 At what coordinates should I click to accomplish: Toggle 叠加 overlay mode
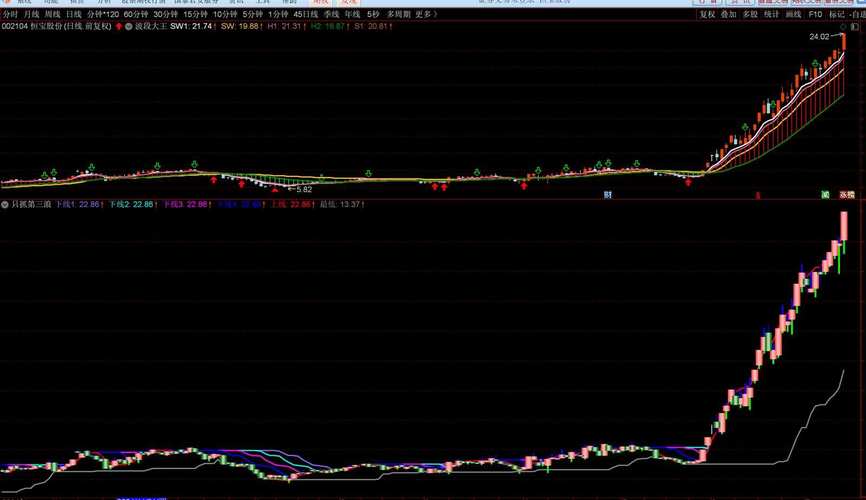728,15
